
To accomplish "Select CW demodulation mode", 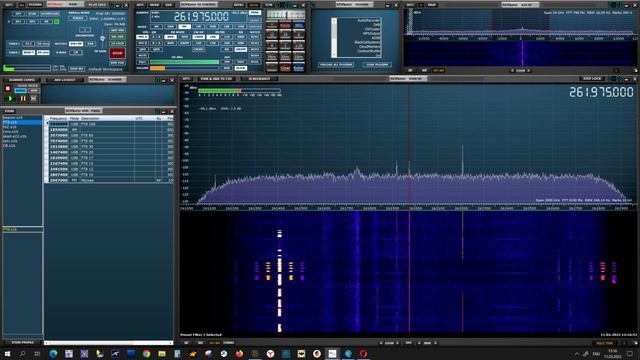I will click(198, 27).
